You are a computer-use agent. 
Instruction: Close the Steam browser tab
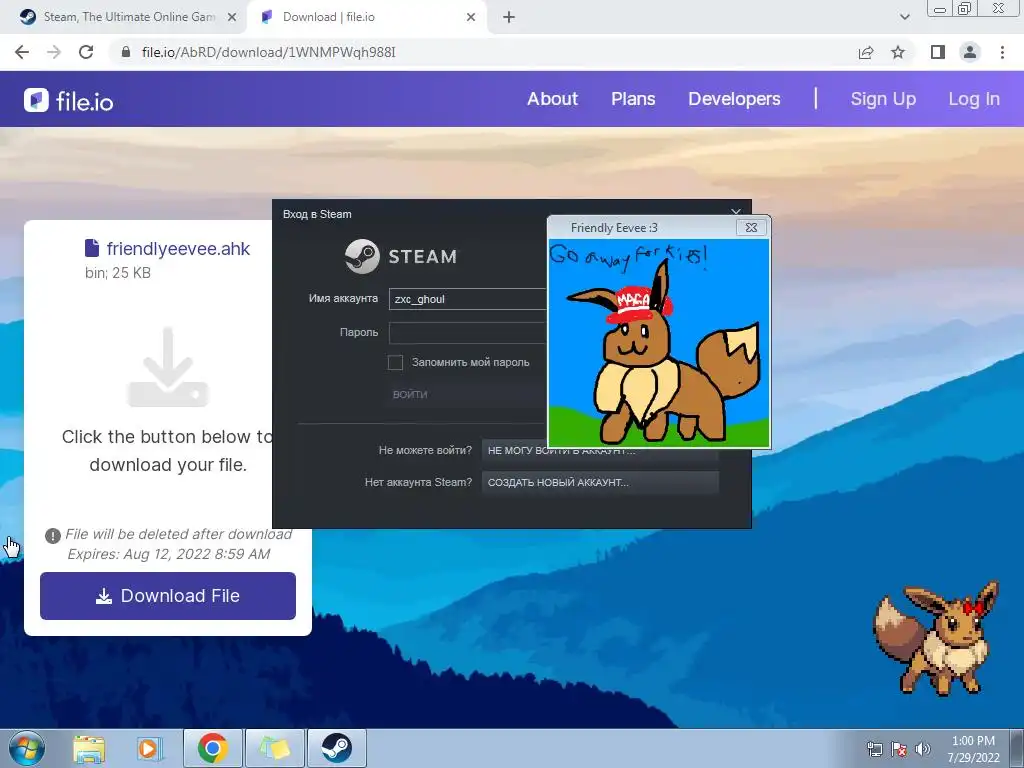(232, 17)
